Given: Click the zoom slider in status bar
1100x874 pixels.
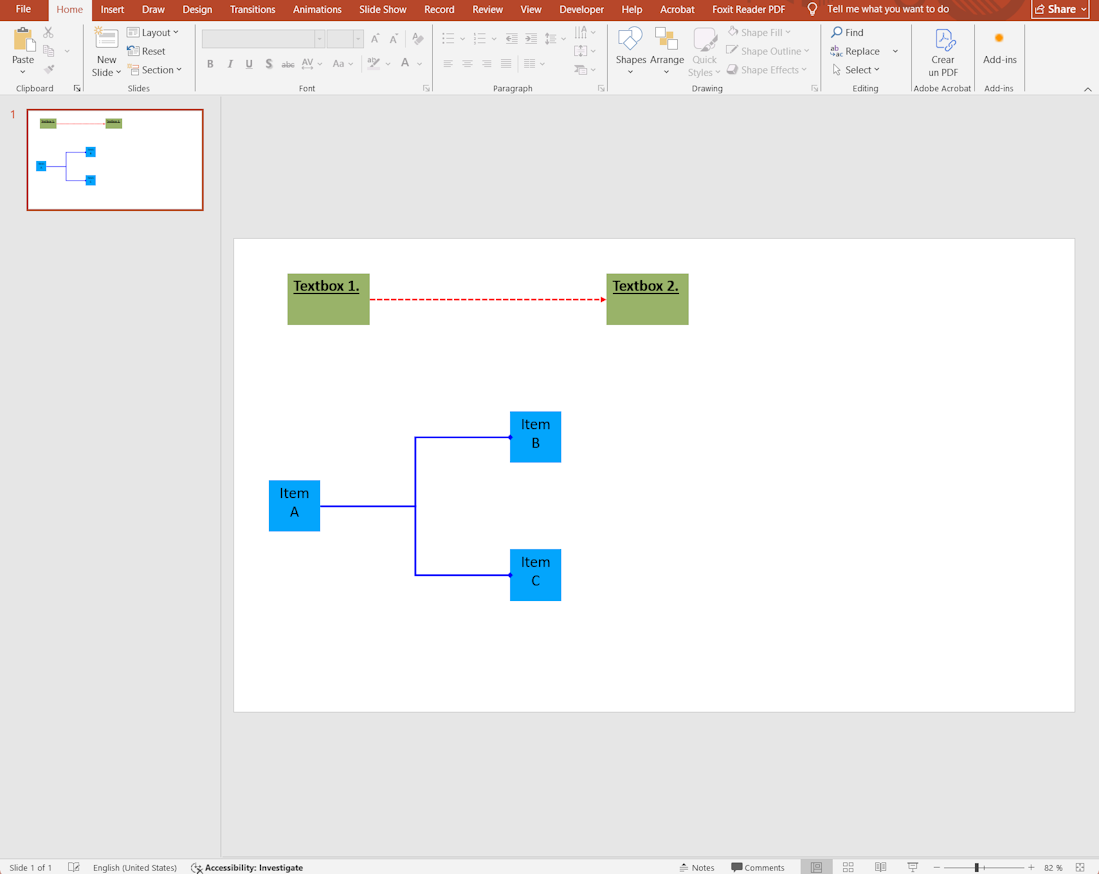Looking at the screenshot, I should 977,867.
